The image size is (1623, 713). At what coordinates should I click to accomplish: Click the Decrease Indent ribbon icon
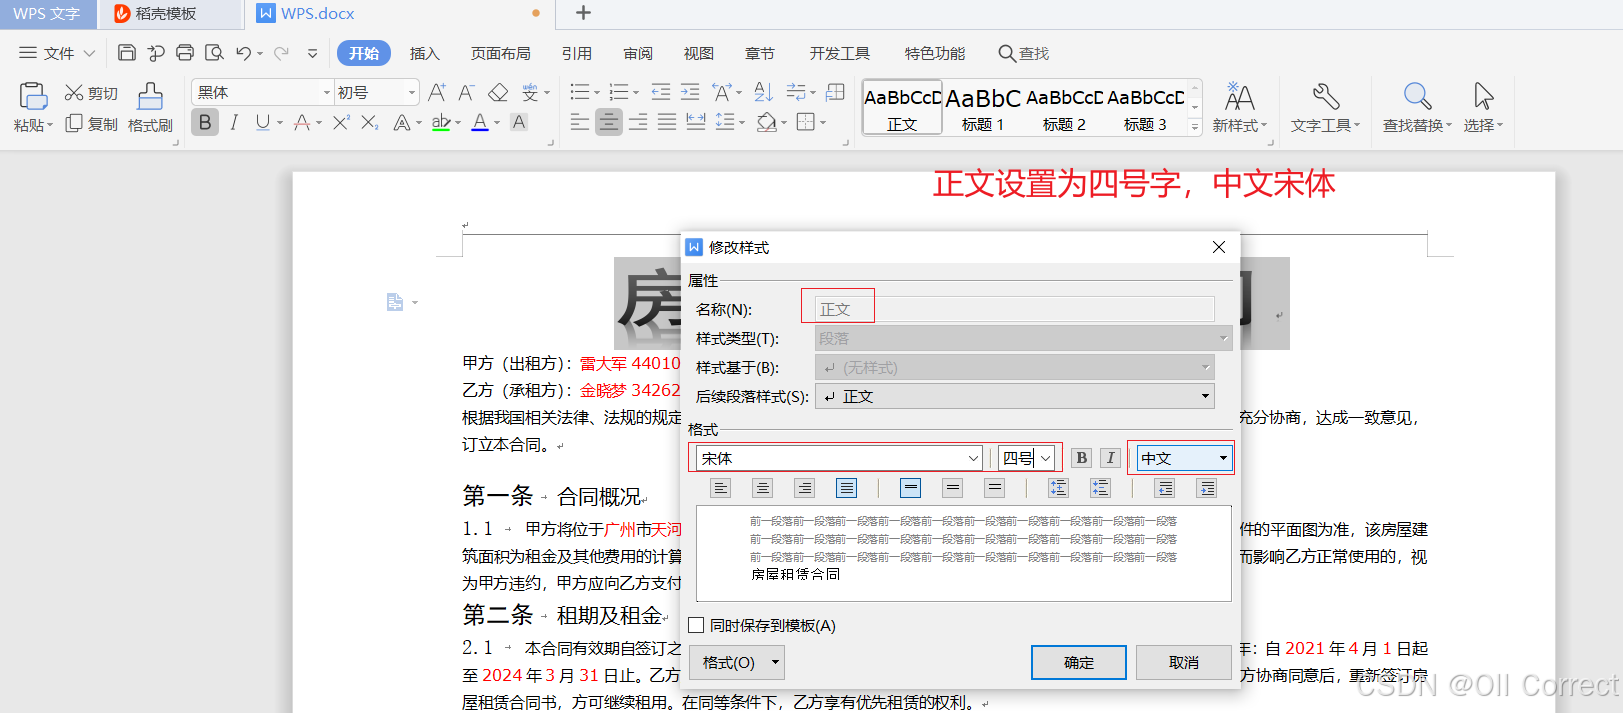(x=661, y=92)
